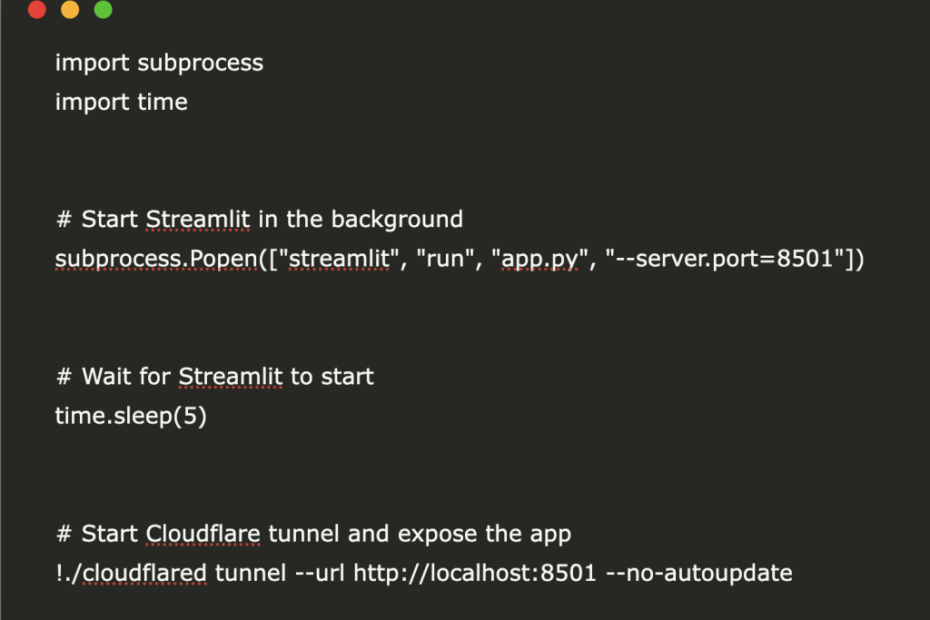Click the 'time.sleep(5)' line
Image resolution: width=930 pixels, height=620 pixels.
click(x=131, y=416)
